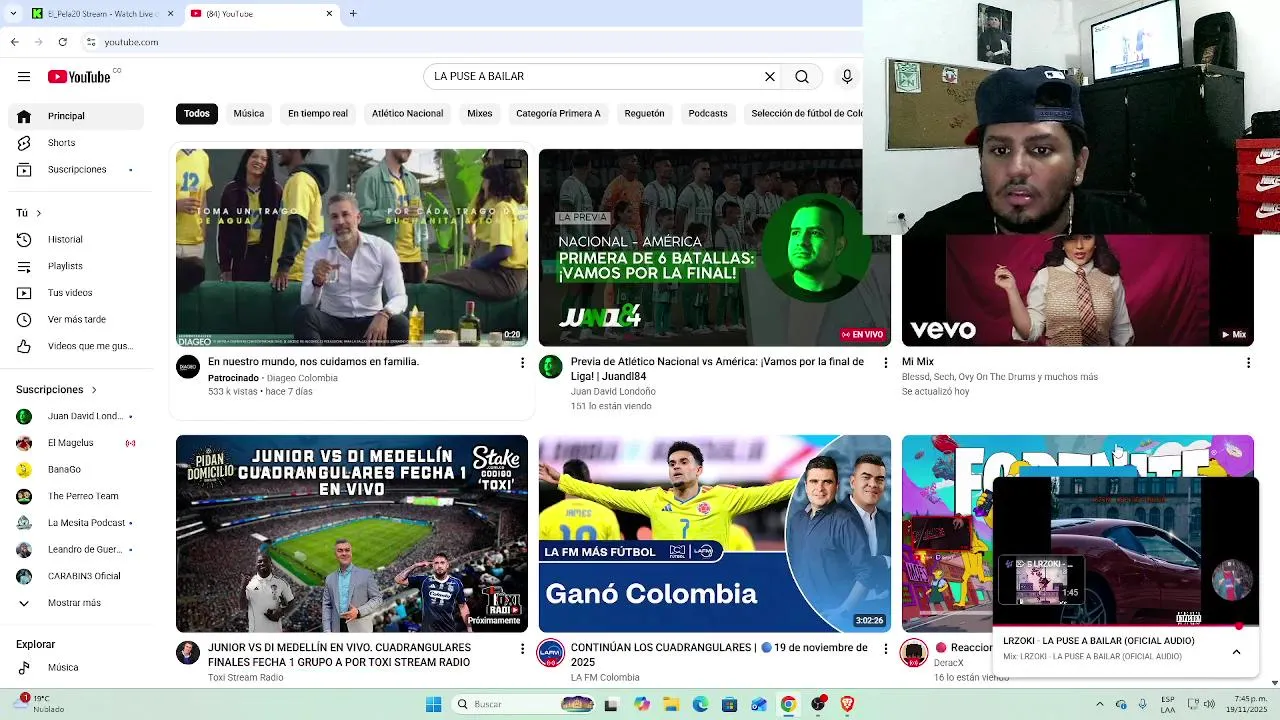Image resolution: width=1280 pixels, height=720 pixels.
Task: Open options menu for Previa de Atlético Nacional video
Action: [885, 362]
